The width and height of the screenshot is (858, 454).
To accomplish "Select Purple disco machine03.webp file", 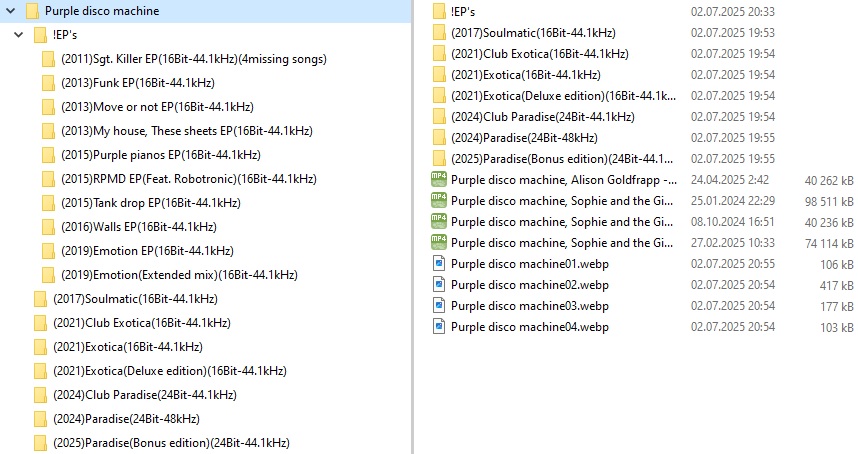I will tap(530, 306).
